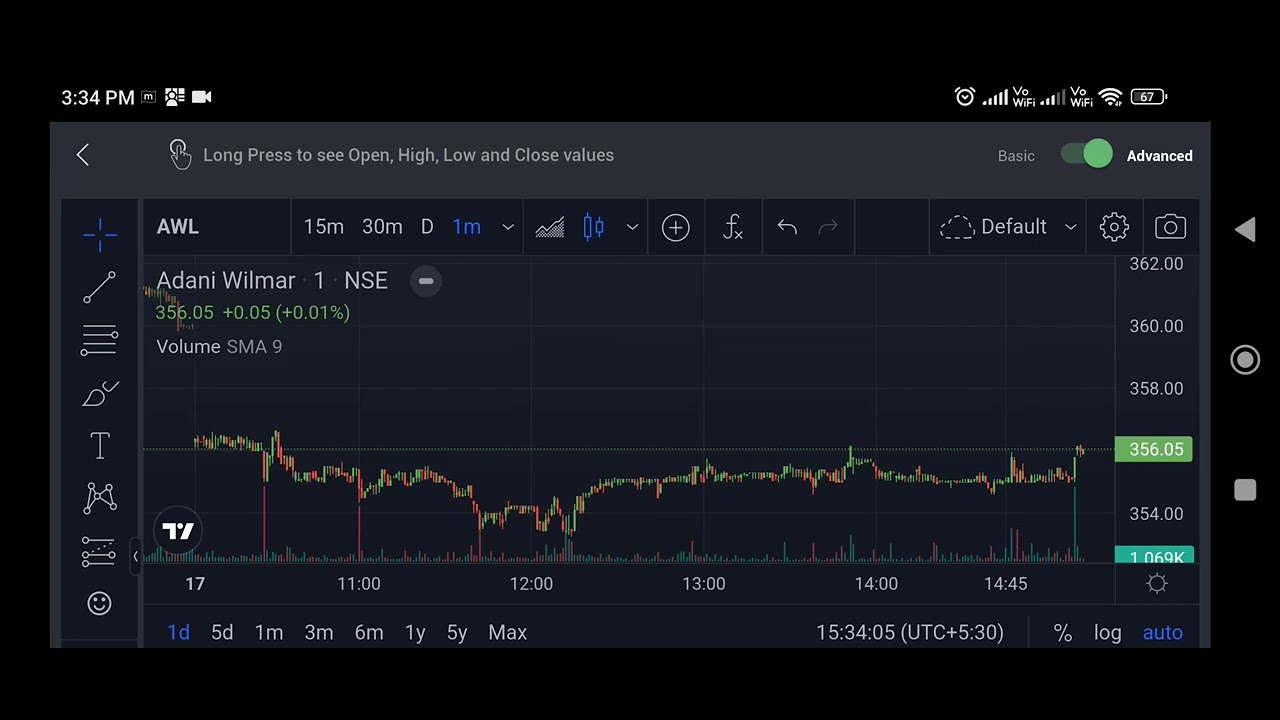Redo the chart action

point(828,227)
